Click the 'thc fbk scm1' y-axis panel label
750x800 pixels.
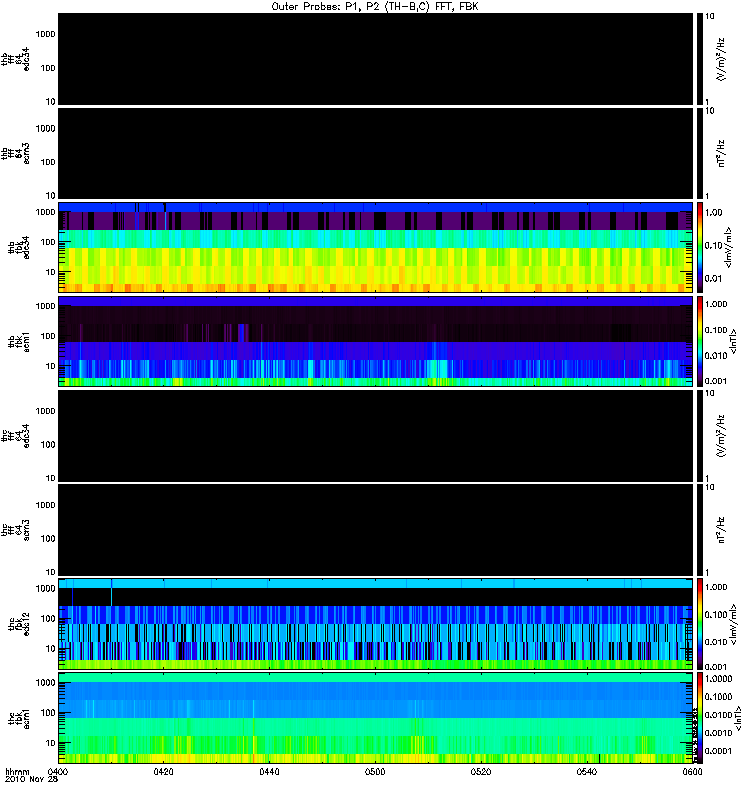[x=18, y=718]
